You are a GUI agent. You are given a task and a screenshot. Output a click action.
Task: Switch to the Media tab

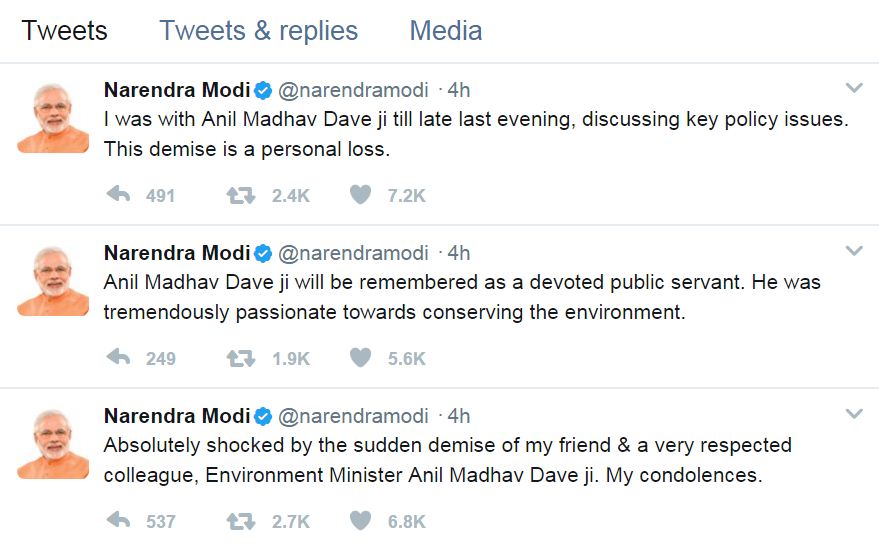[x=445, y=31]
